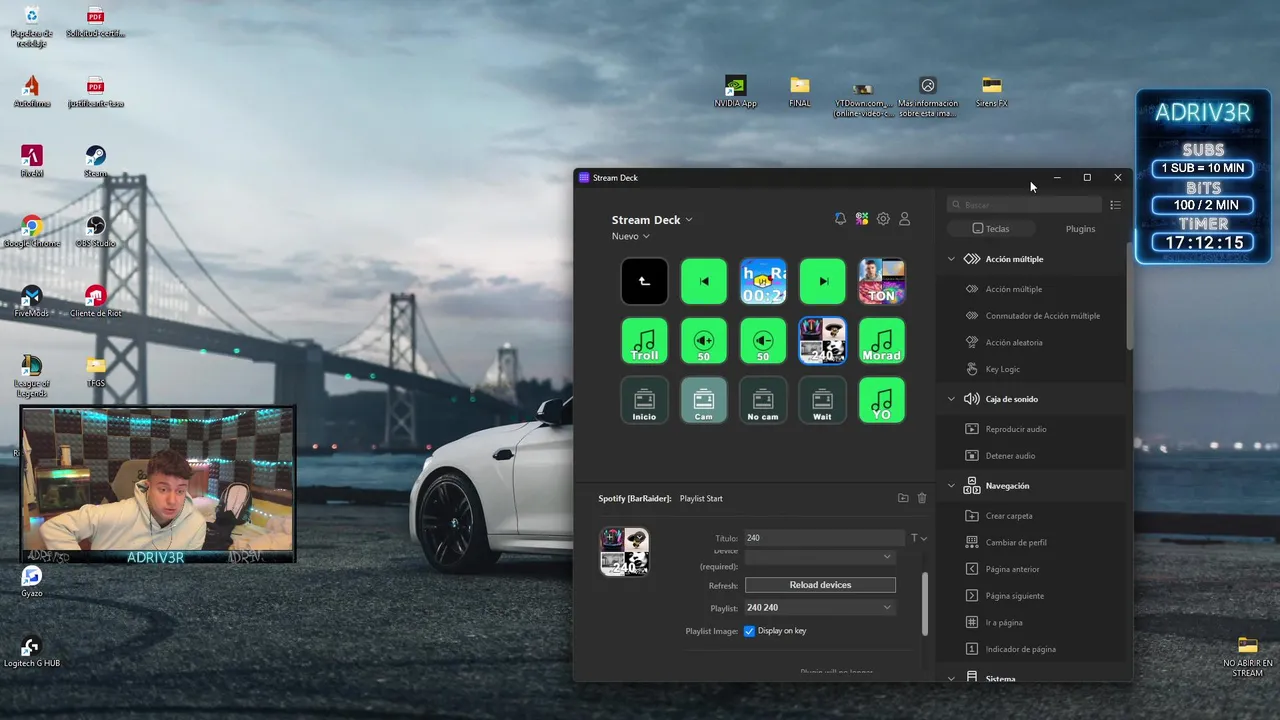Collapse the Caja de sonido category
Image resolution: width=1280 pixels, height=720 pixels.
tap(951, 399)
